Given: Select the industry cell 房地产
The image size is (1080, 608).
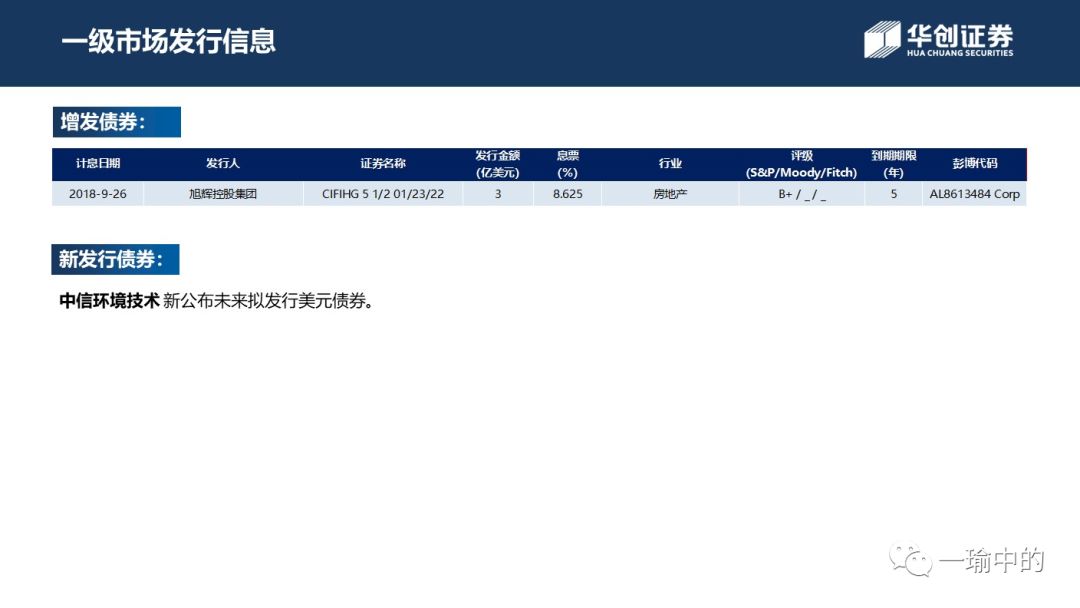Looking at the screenshot, I should 670,194.
